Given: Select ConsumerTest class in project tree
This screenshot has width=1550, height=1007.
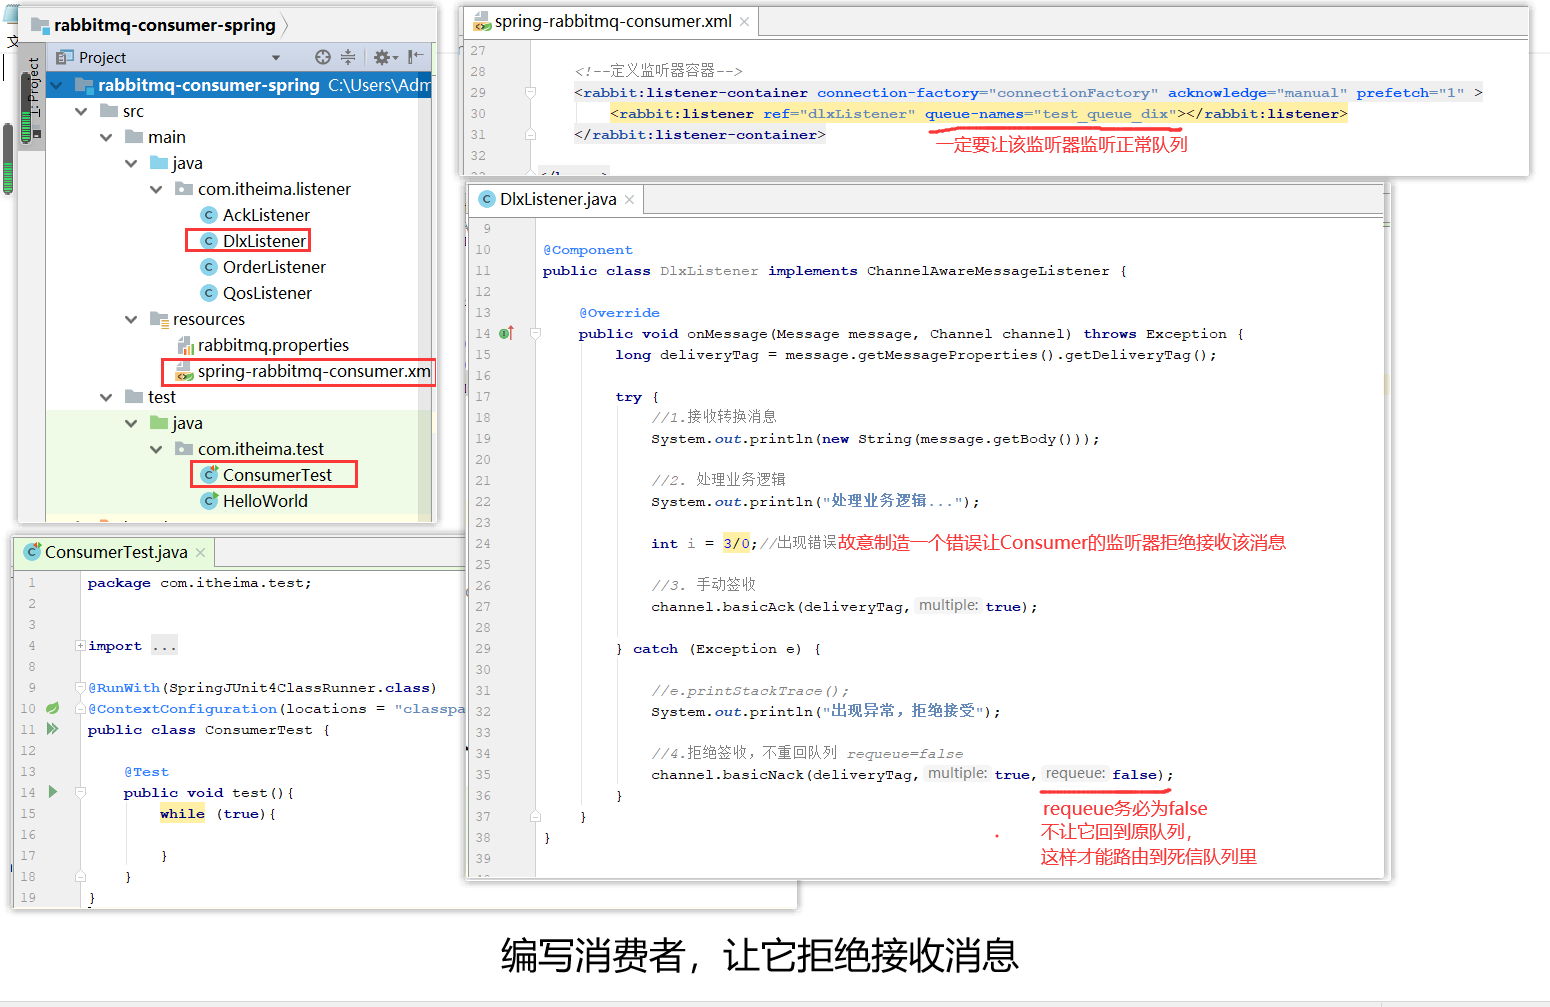Looking at the screenshot, I should (277, 475).
